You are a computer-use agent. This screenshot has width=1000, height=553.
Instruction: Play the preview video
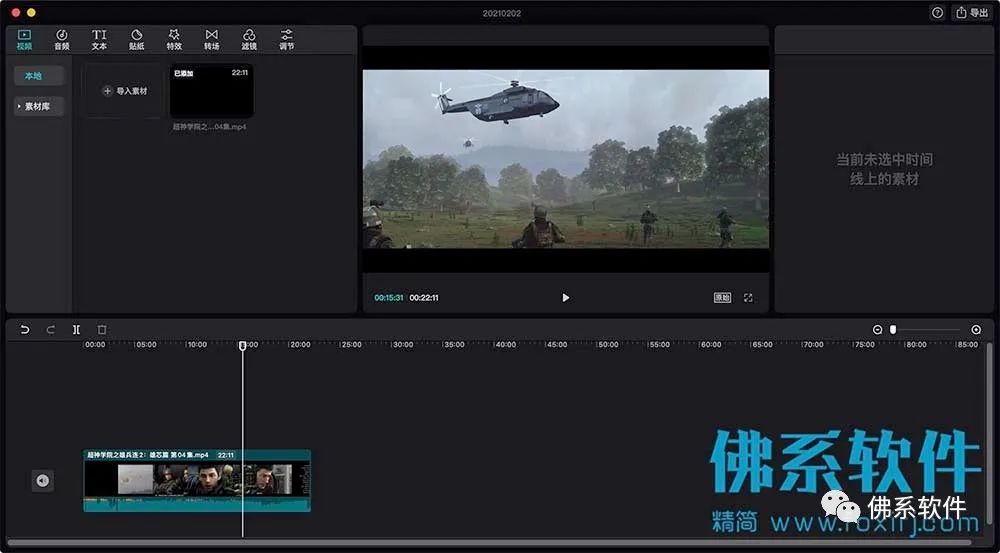pos(566,298)
